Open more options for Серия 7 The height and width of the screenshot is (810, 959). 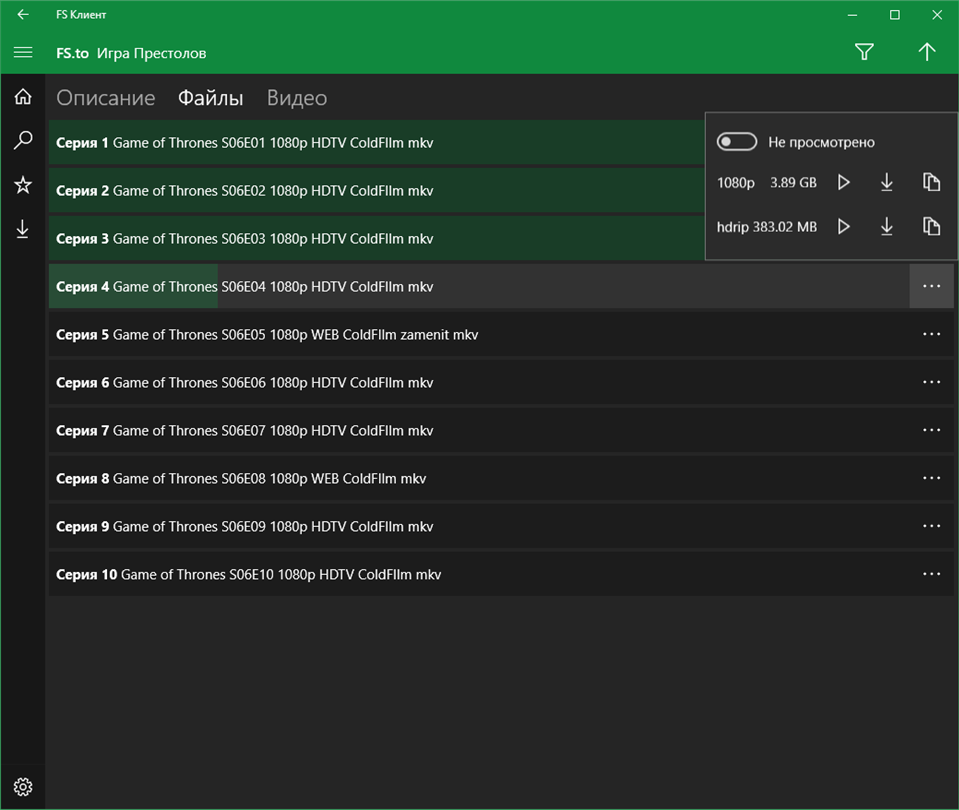[x=931, y=430]
